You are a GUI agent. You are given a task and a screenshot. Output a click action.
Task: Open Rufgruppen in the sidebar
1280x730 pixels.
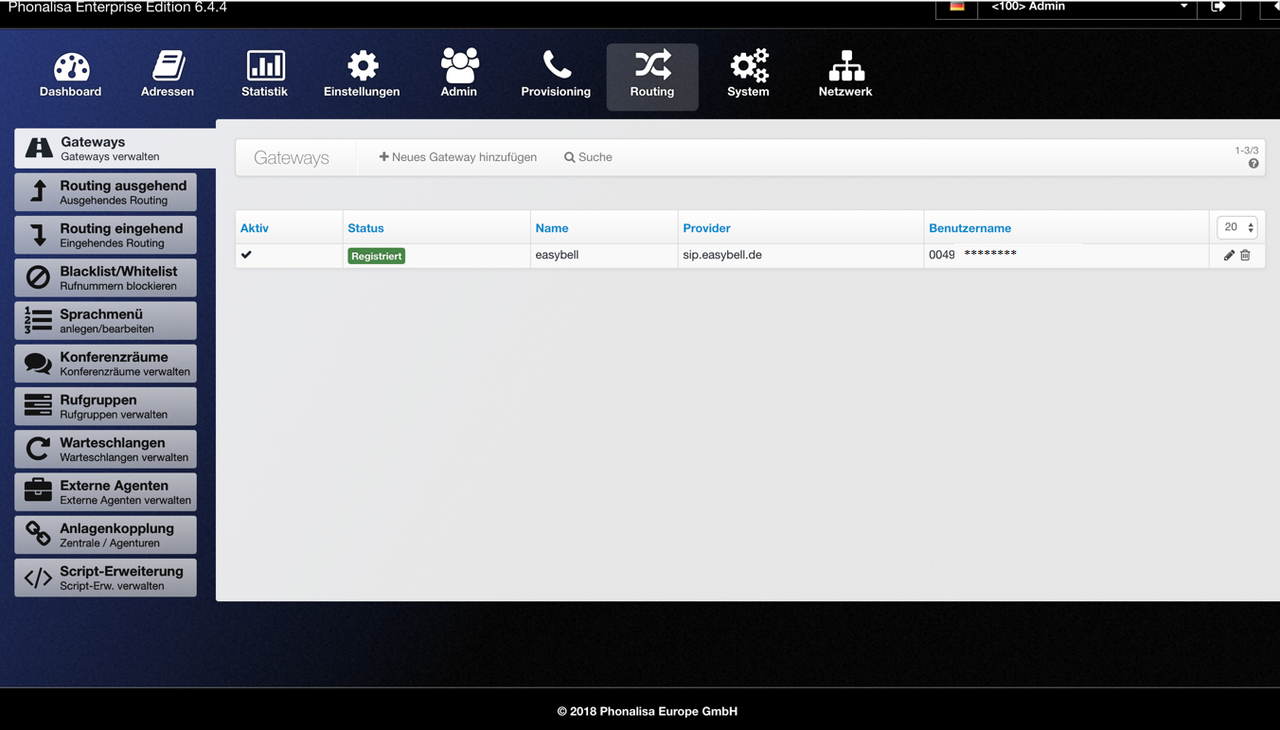tap(105, 406)
